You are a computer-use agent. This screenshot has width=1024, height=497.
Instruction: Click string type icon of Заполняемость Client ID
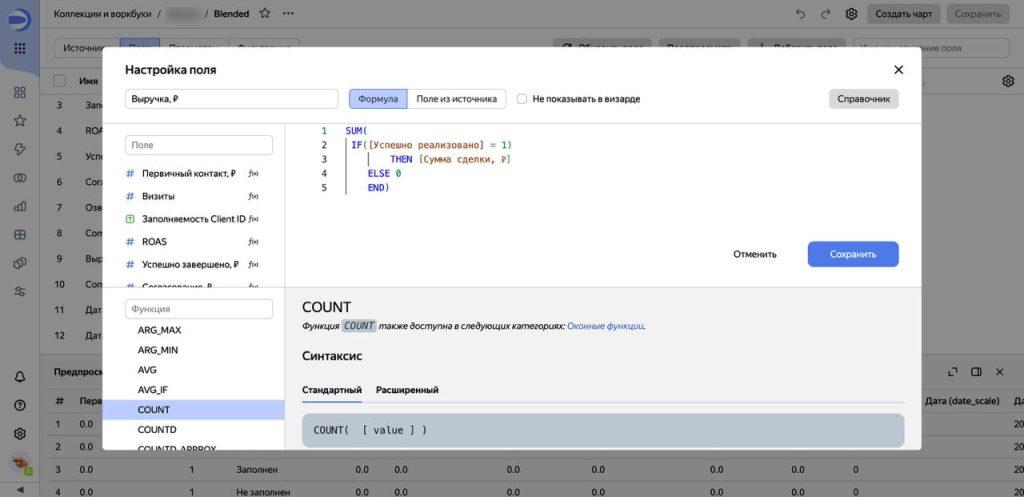click(129, 219)
